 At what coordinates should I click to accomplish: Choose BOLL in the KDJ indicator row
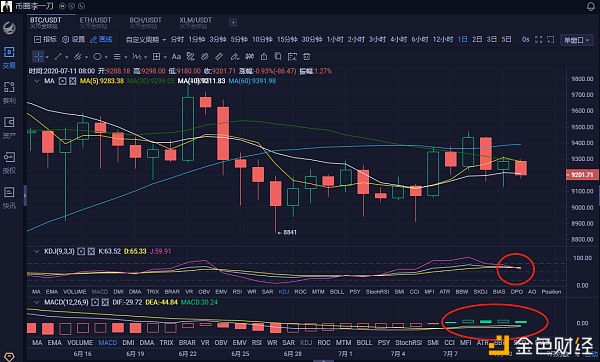[x=337, y=292]
